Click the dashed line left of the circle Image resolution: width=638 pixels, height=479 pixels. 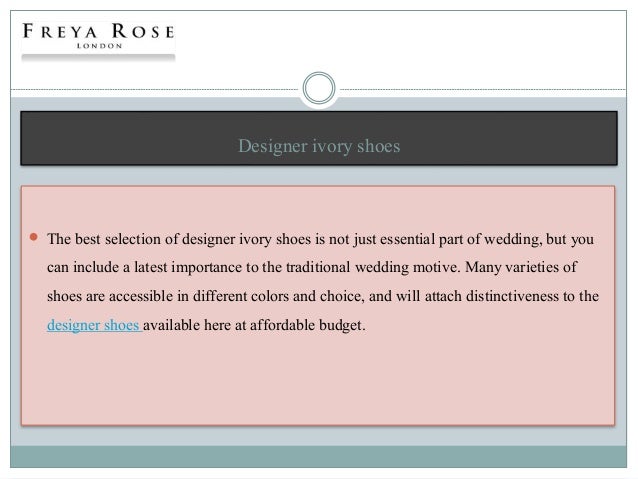coord(150,87)
